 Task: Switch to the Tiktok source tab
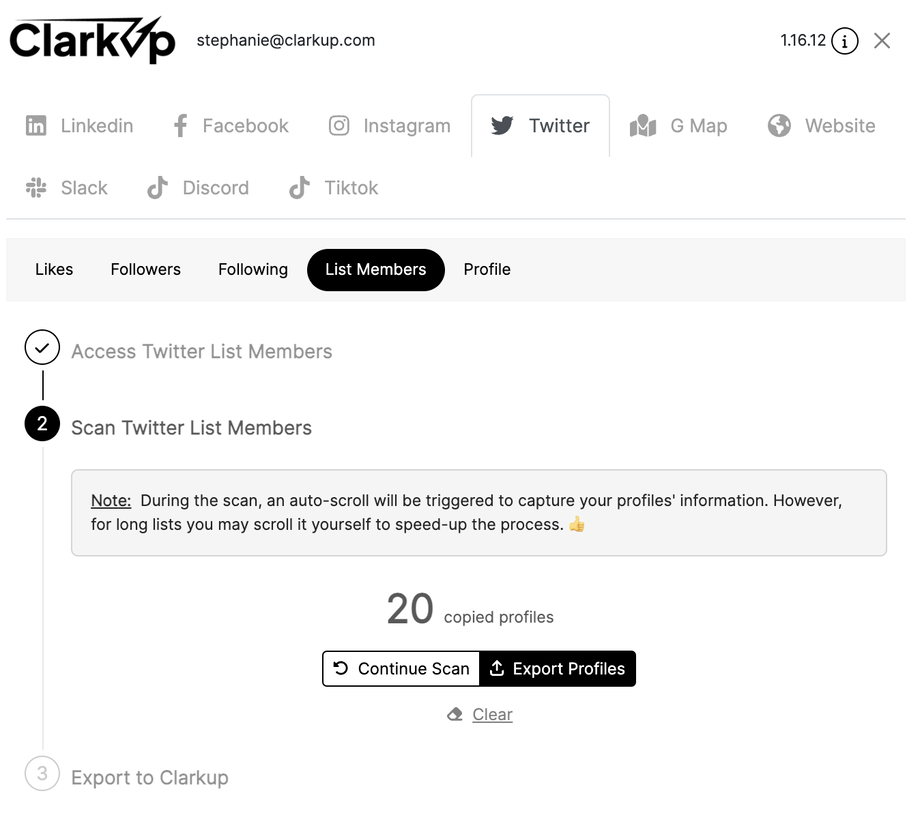(x=334, y=188)
